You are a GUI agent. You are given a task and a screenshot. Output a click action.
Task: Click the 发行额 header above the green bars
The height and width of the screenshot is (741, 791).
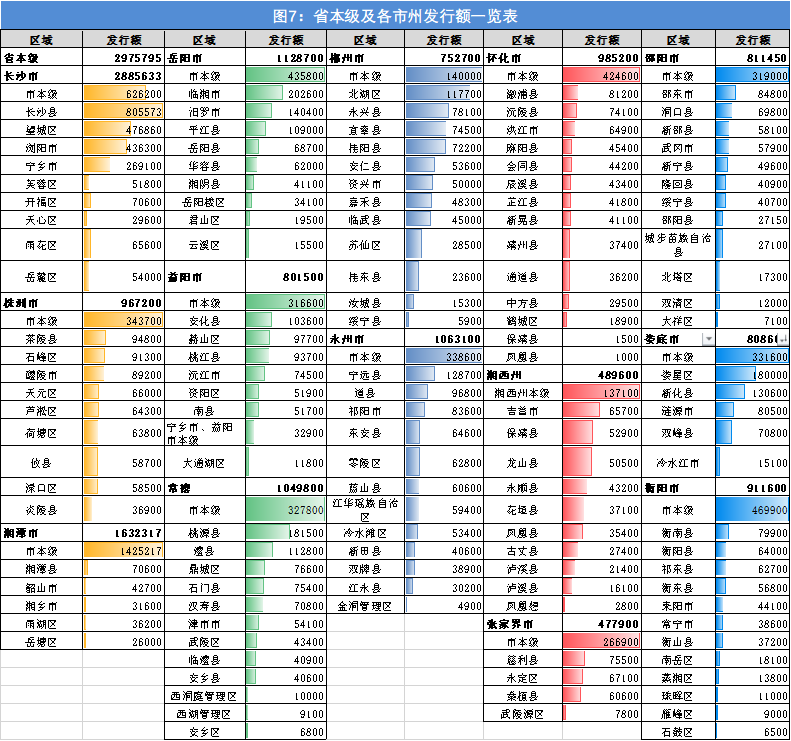(x=285, y=40)
